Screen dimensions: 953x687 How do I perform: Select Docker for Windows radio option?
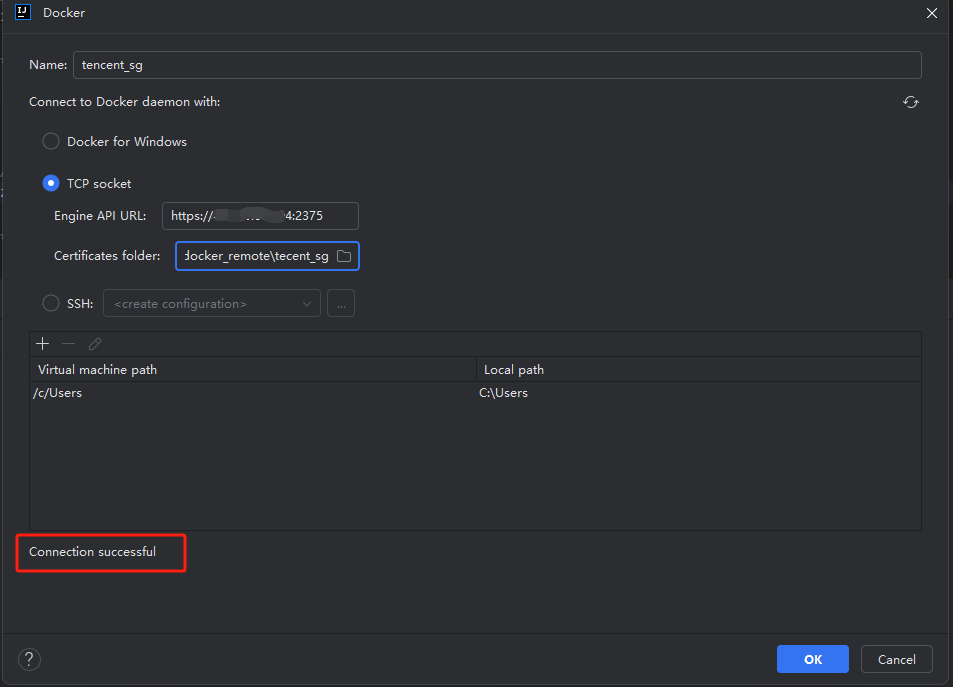click(x=51, y=142)
